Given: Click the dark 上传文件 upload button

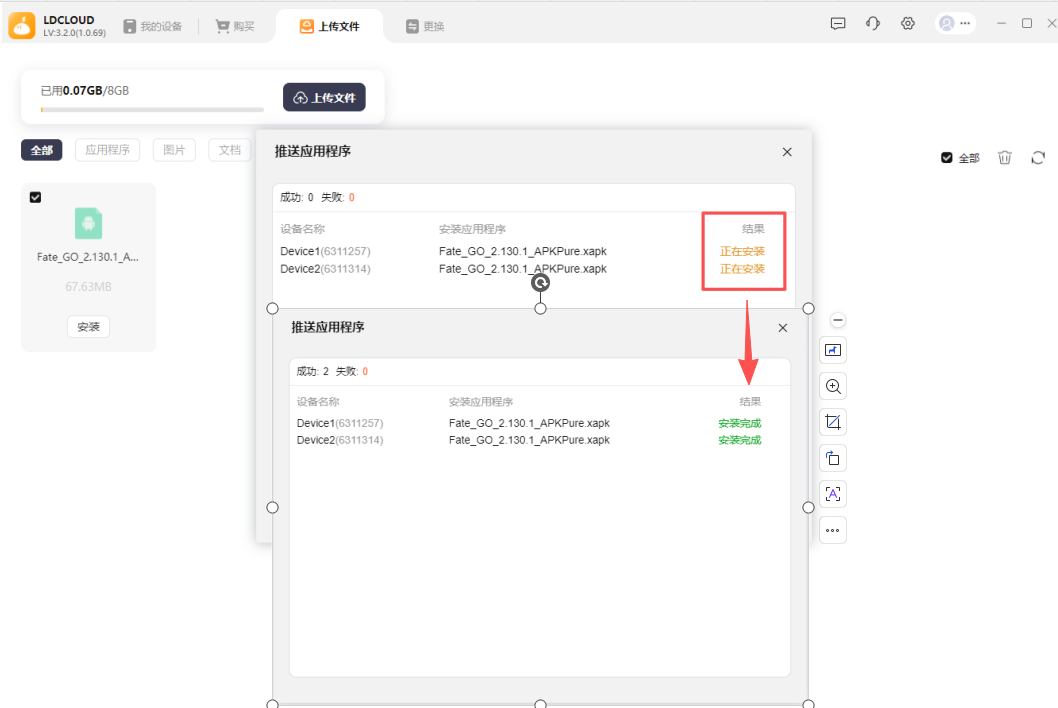Looking at the screenshot, I should (x=324, y=97).
